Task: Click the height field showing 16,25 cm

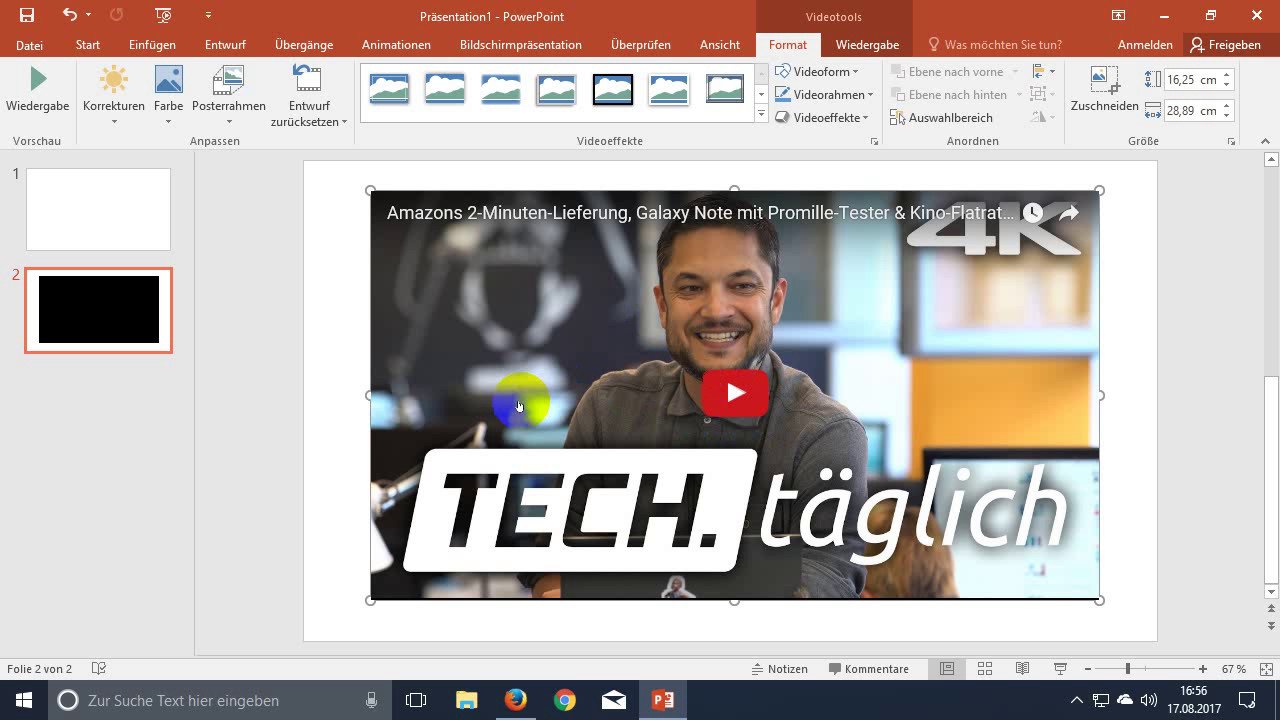Action: pyautogui.click(x=1191, y=80)
